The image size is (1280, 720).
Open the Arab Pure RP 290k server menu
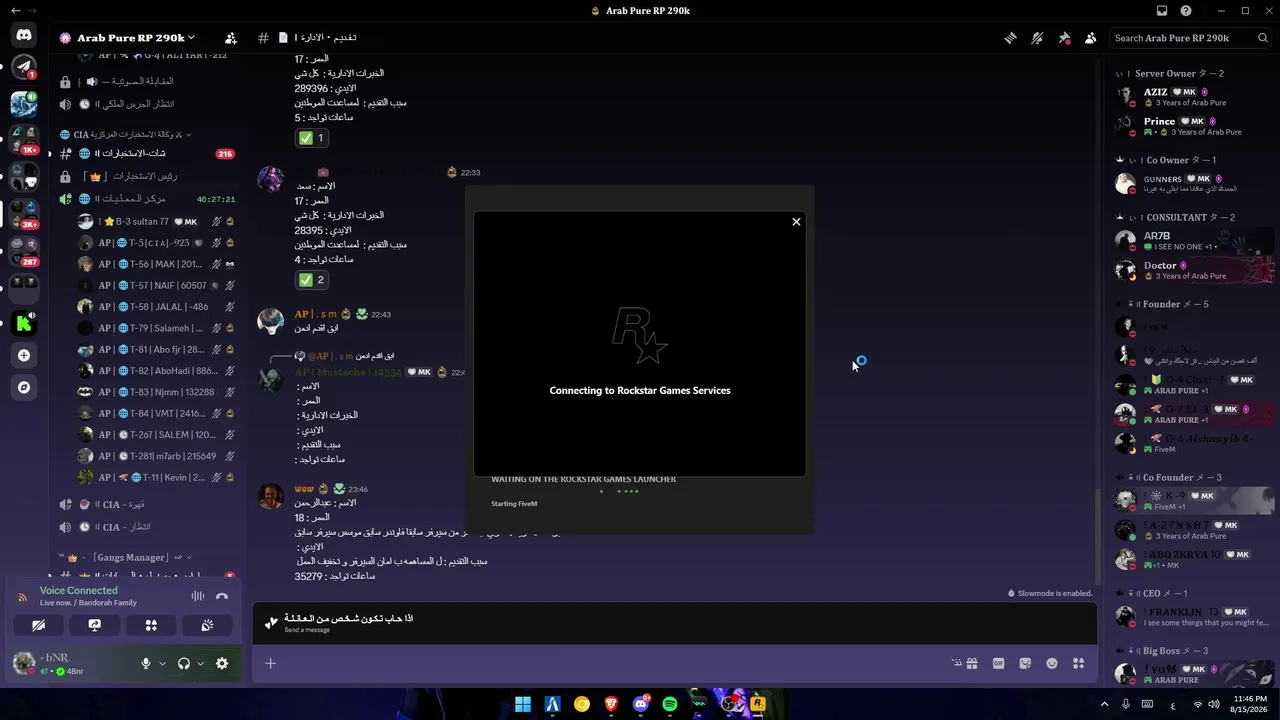(x=127, y=38)
